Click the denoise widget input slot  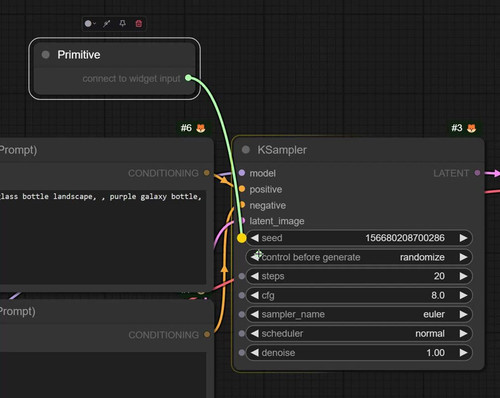pyautogui.click(x=242, y=353)
